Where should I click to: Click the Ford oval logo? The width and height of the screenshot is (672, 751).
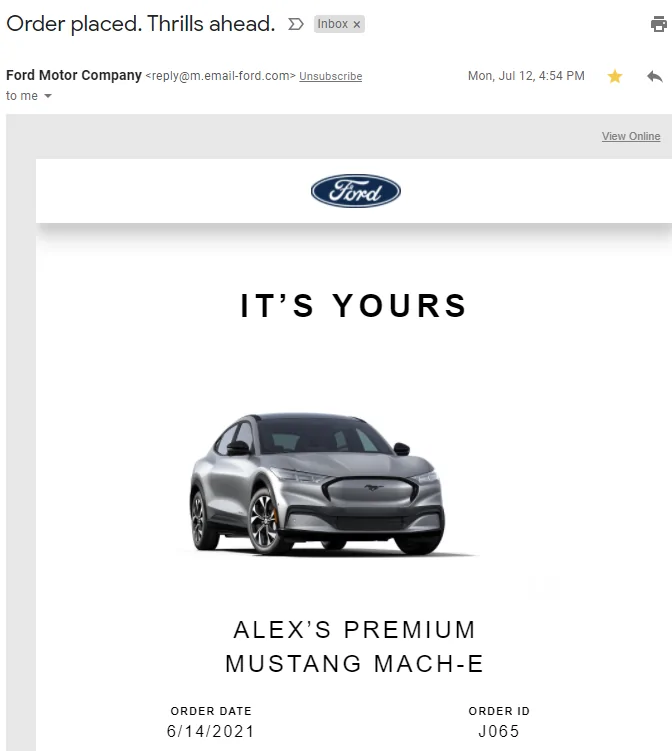tap(356, 191)
